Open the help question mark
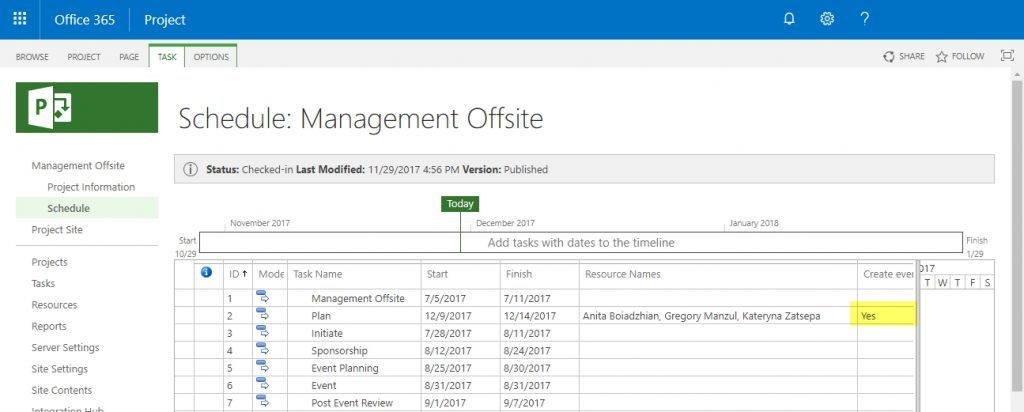 click(x=865, y=19)
